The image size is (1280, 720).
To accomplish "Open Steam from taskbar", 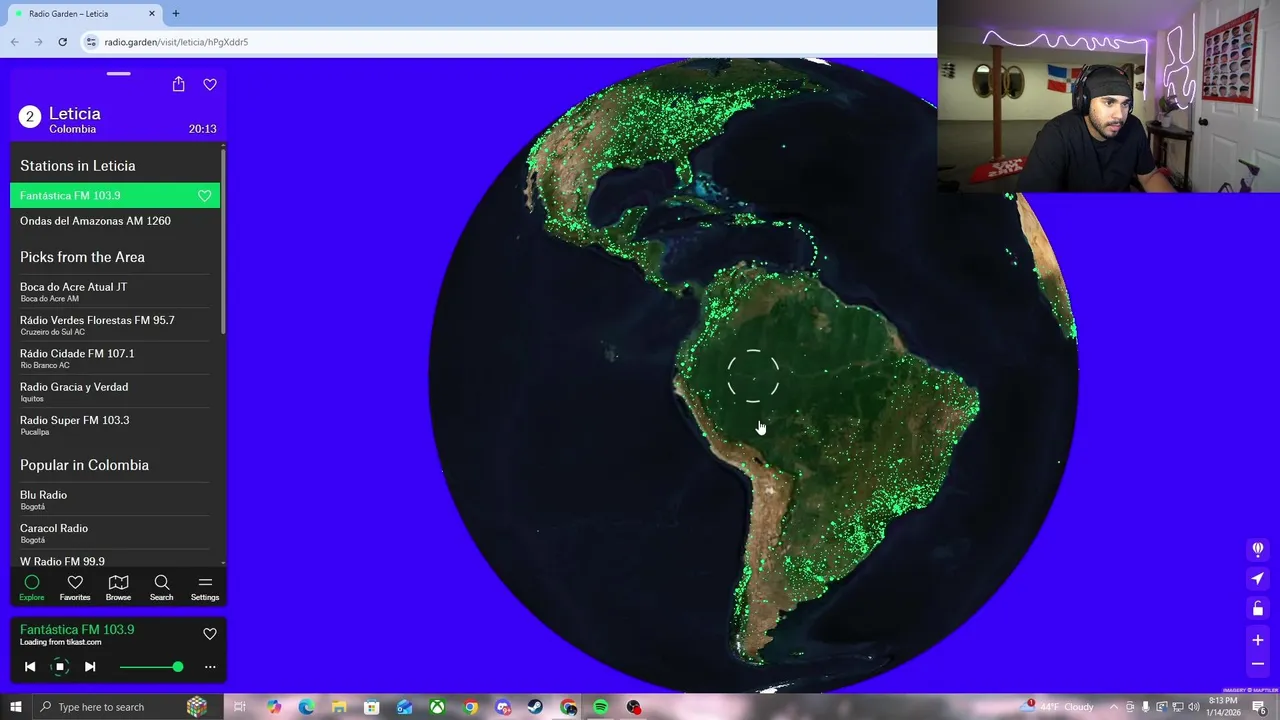I will (x=535, y=707).
